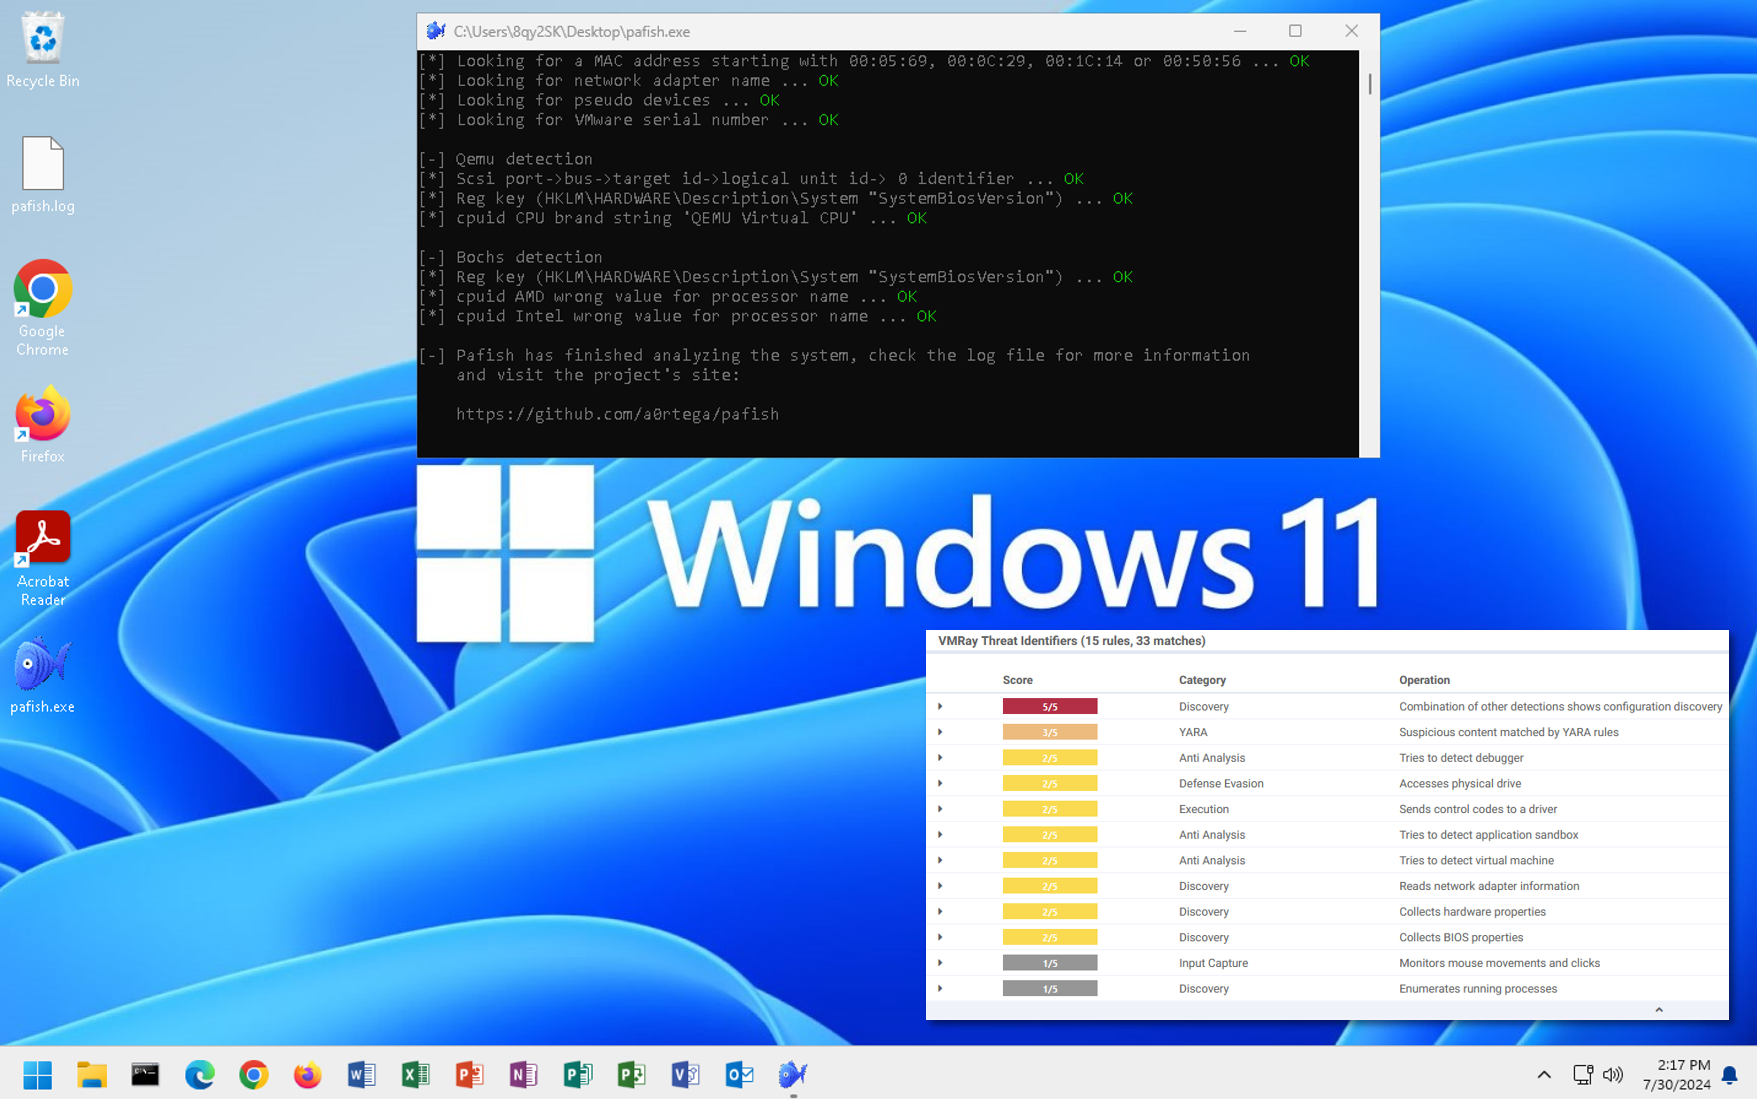Launch Firefox from the taskbar

pos(308,1075)
